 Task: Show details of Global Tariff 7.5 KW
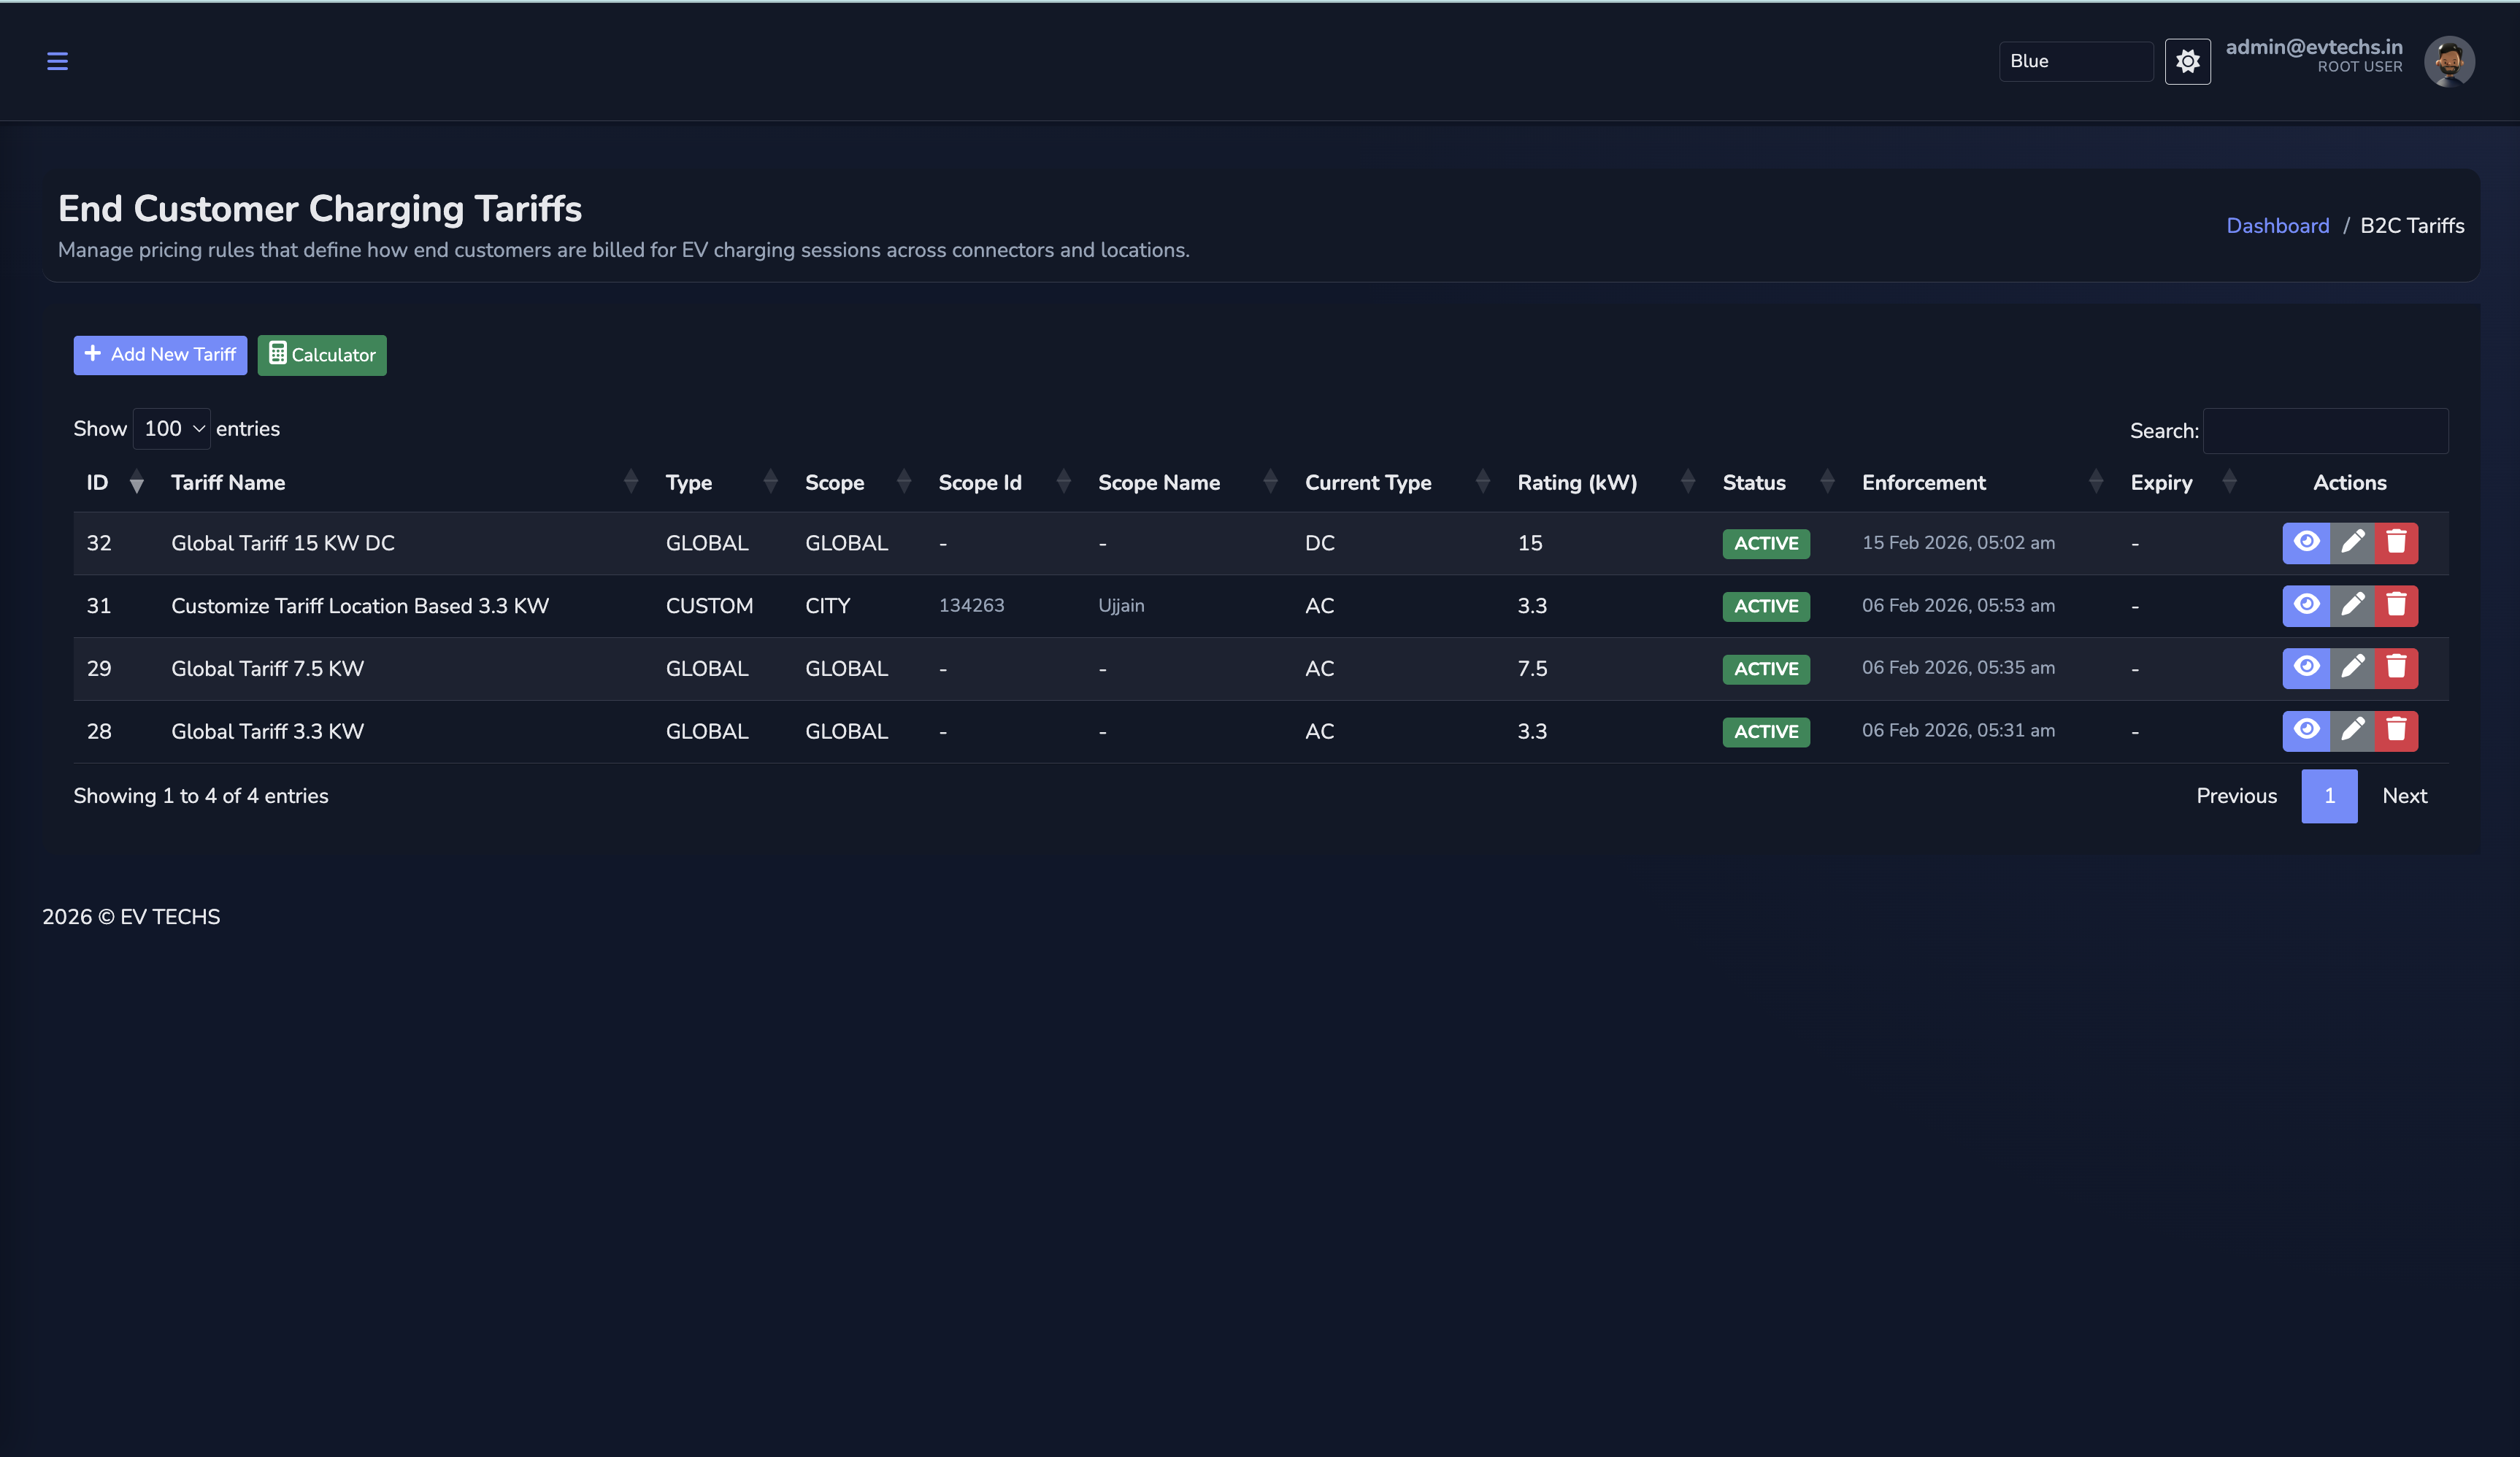[x=2306, y=668]
